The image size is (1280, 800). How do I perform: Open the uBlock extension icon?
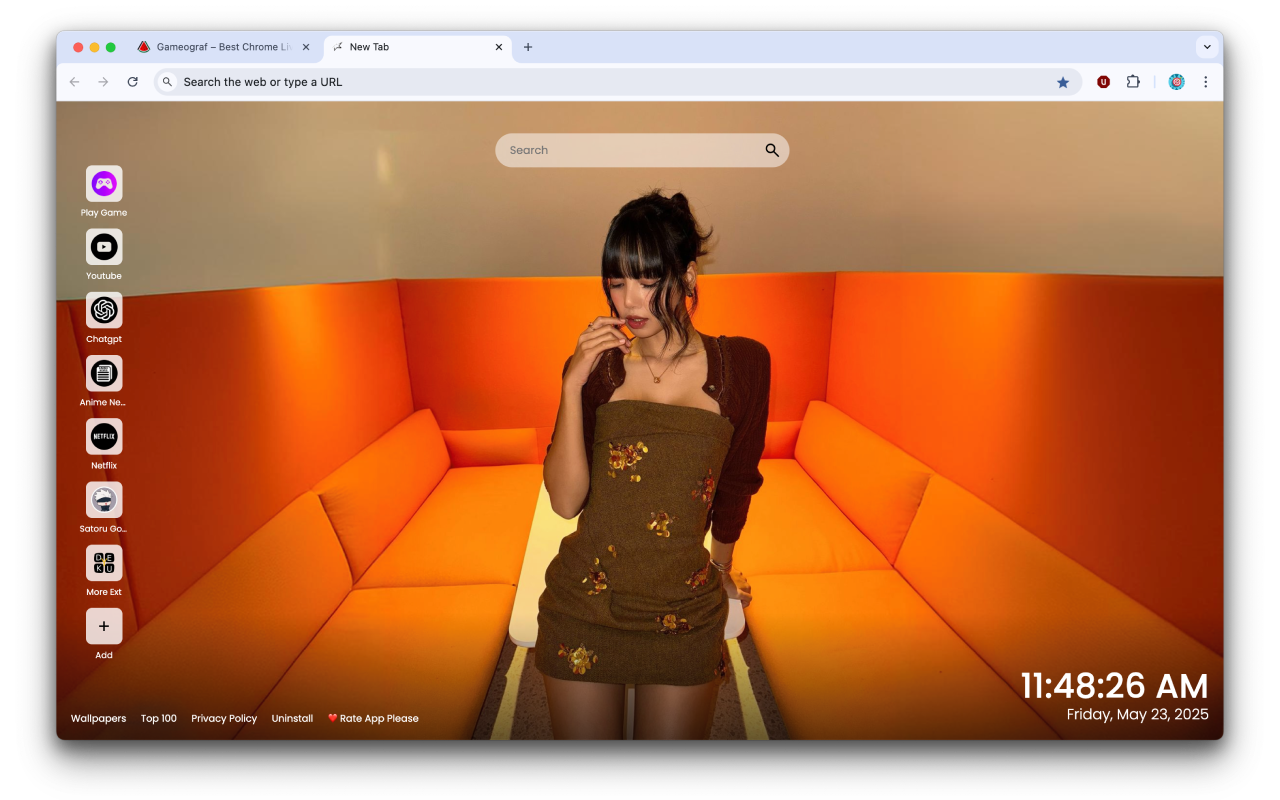tap(1103, 82)
